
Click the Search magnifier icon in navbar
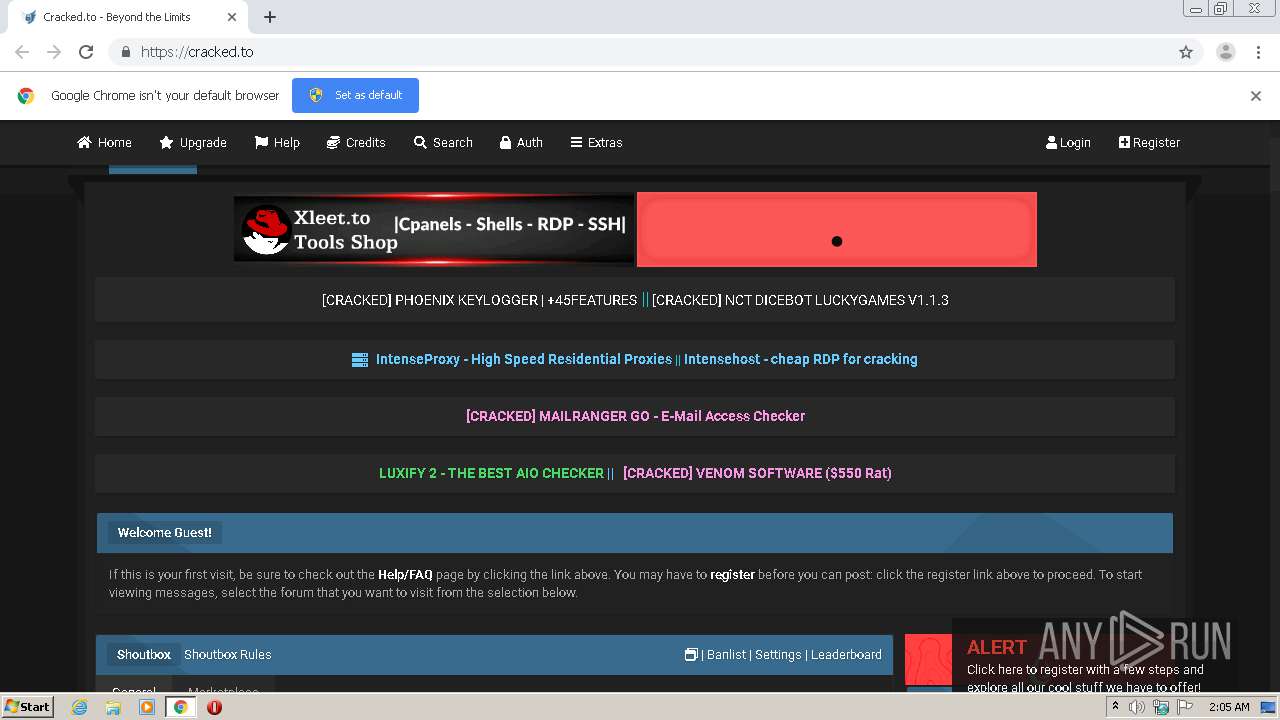tap(420, 142)
